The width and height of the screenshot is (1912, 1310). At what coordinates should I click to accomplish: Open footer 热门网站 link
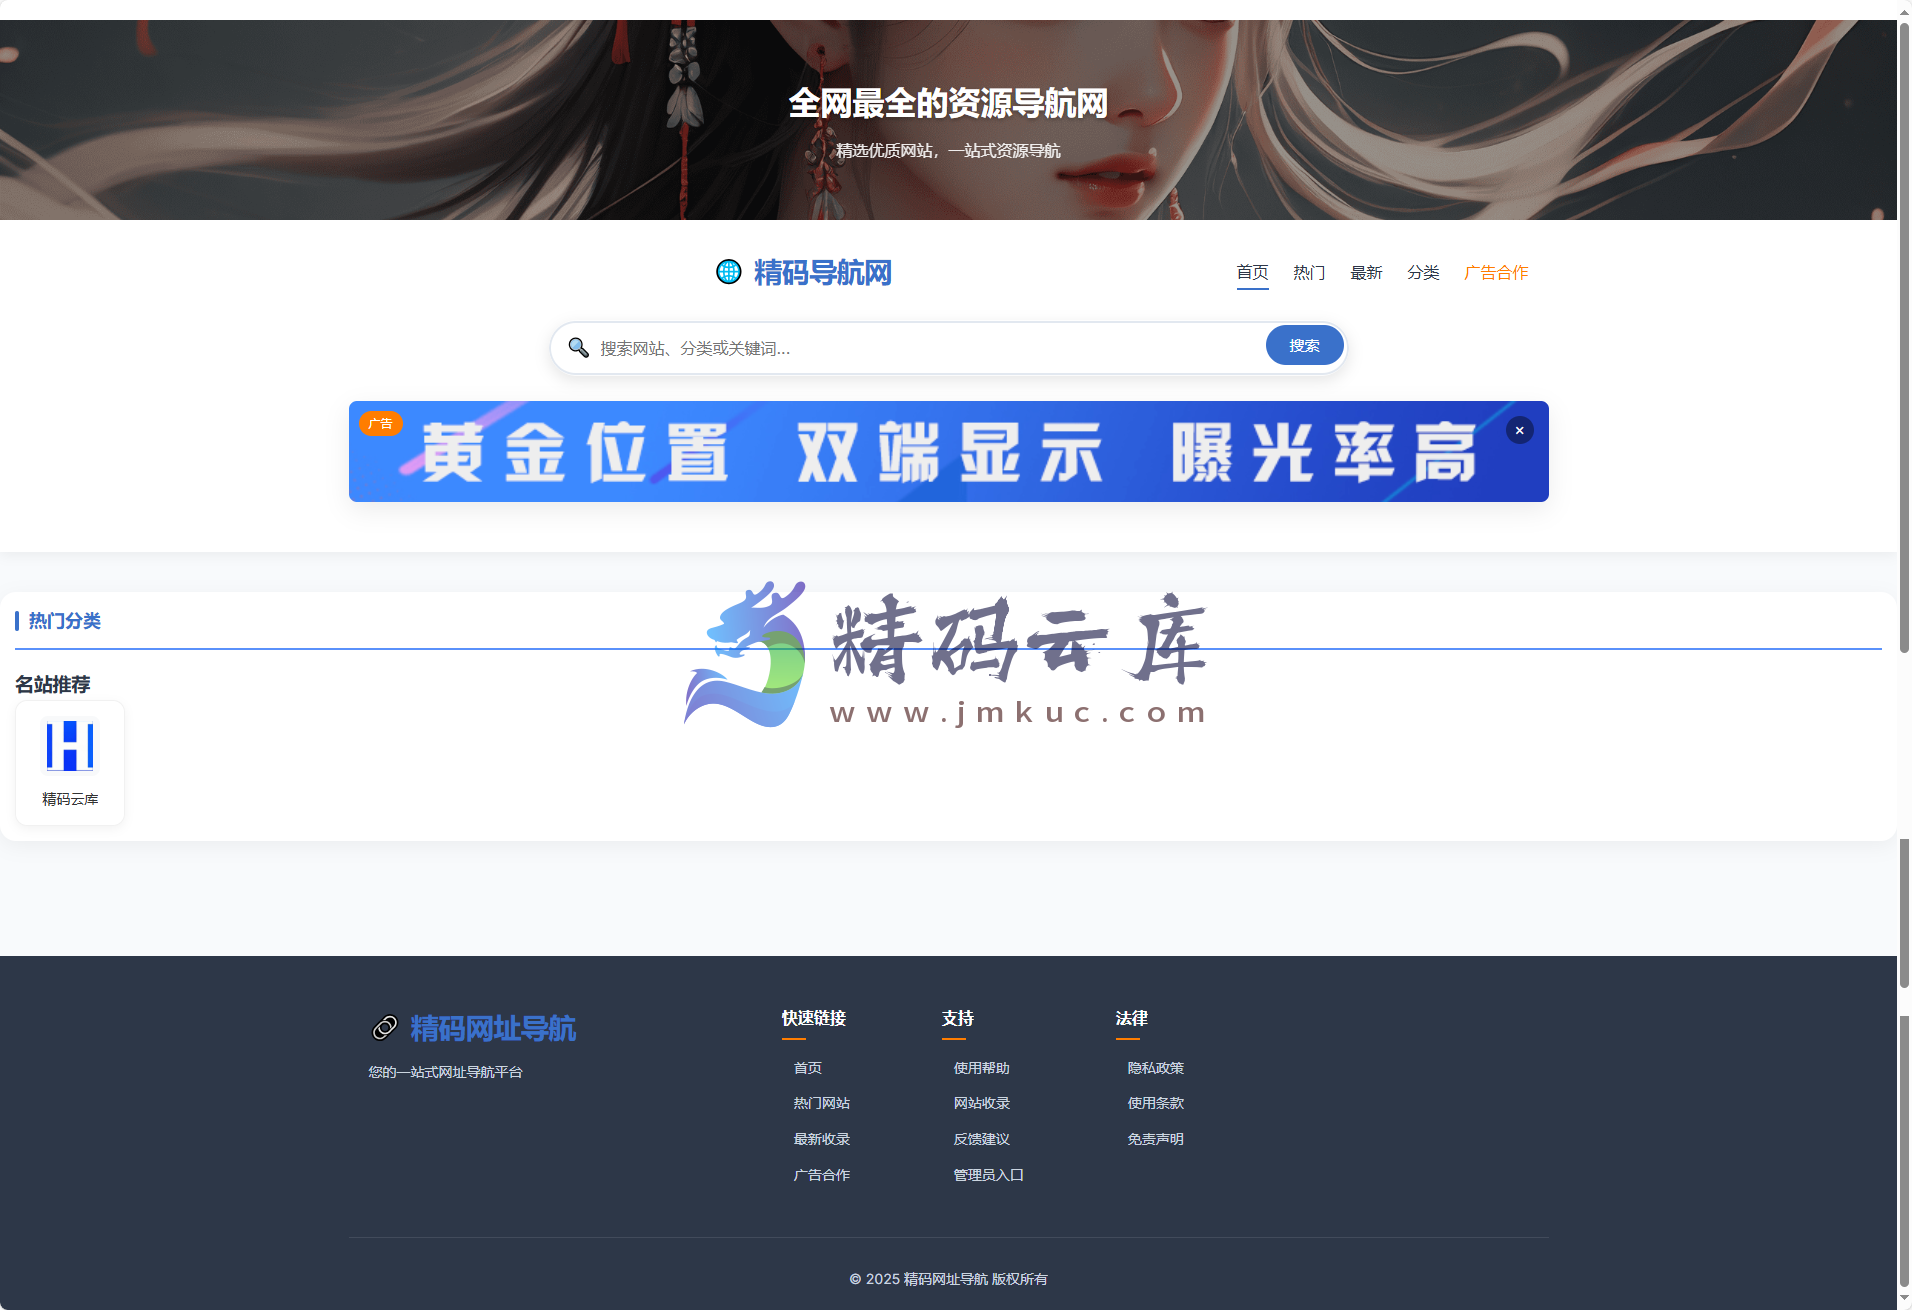tap(822, 1103)
